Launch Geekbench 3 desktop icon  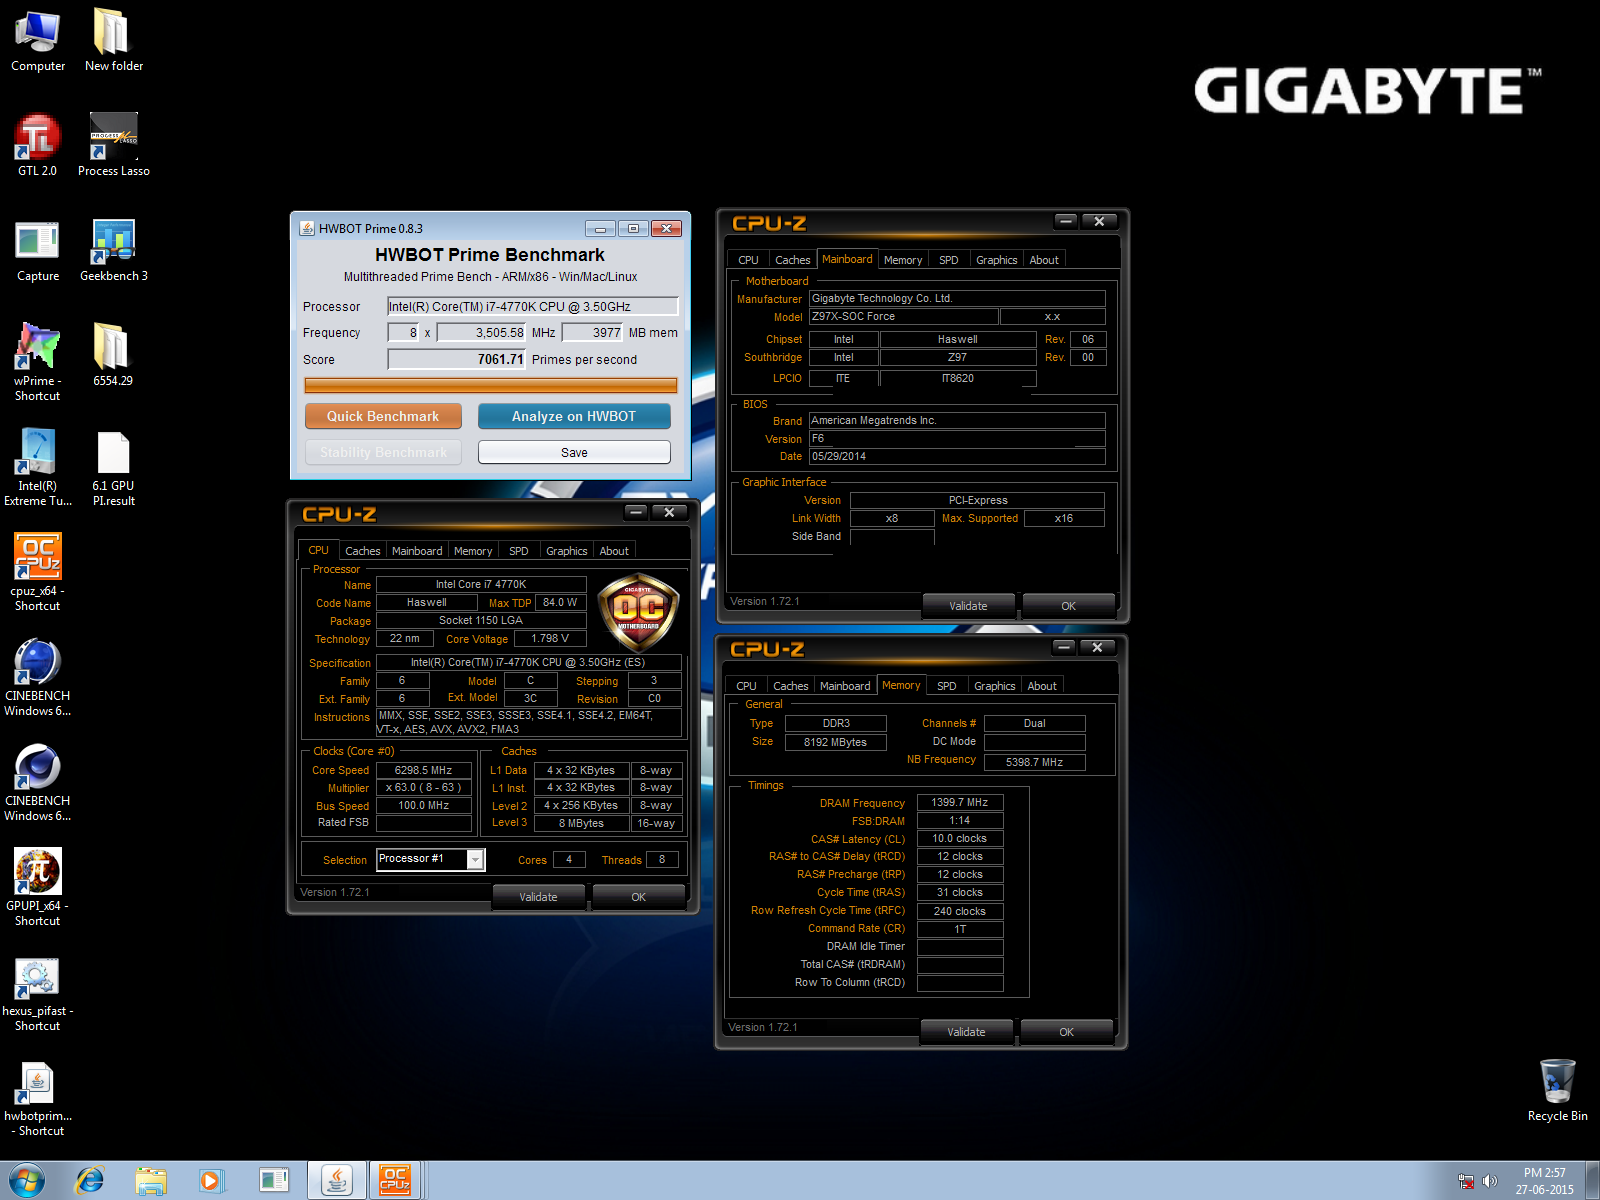click(113, 250)
